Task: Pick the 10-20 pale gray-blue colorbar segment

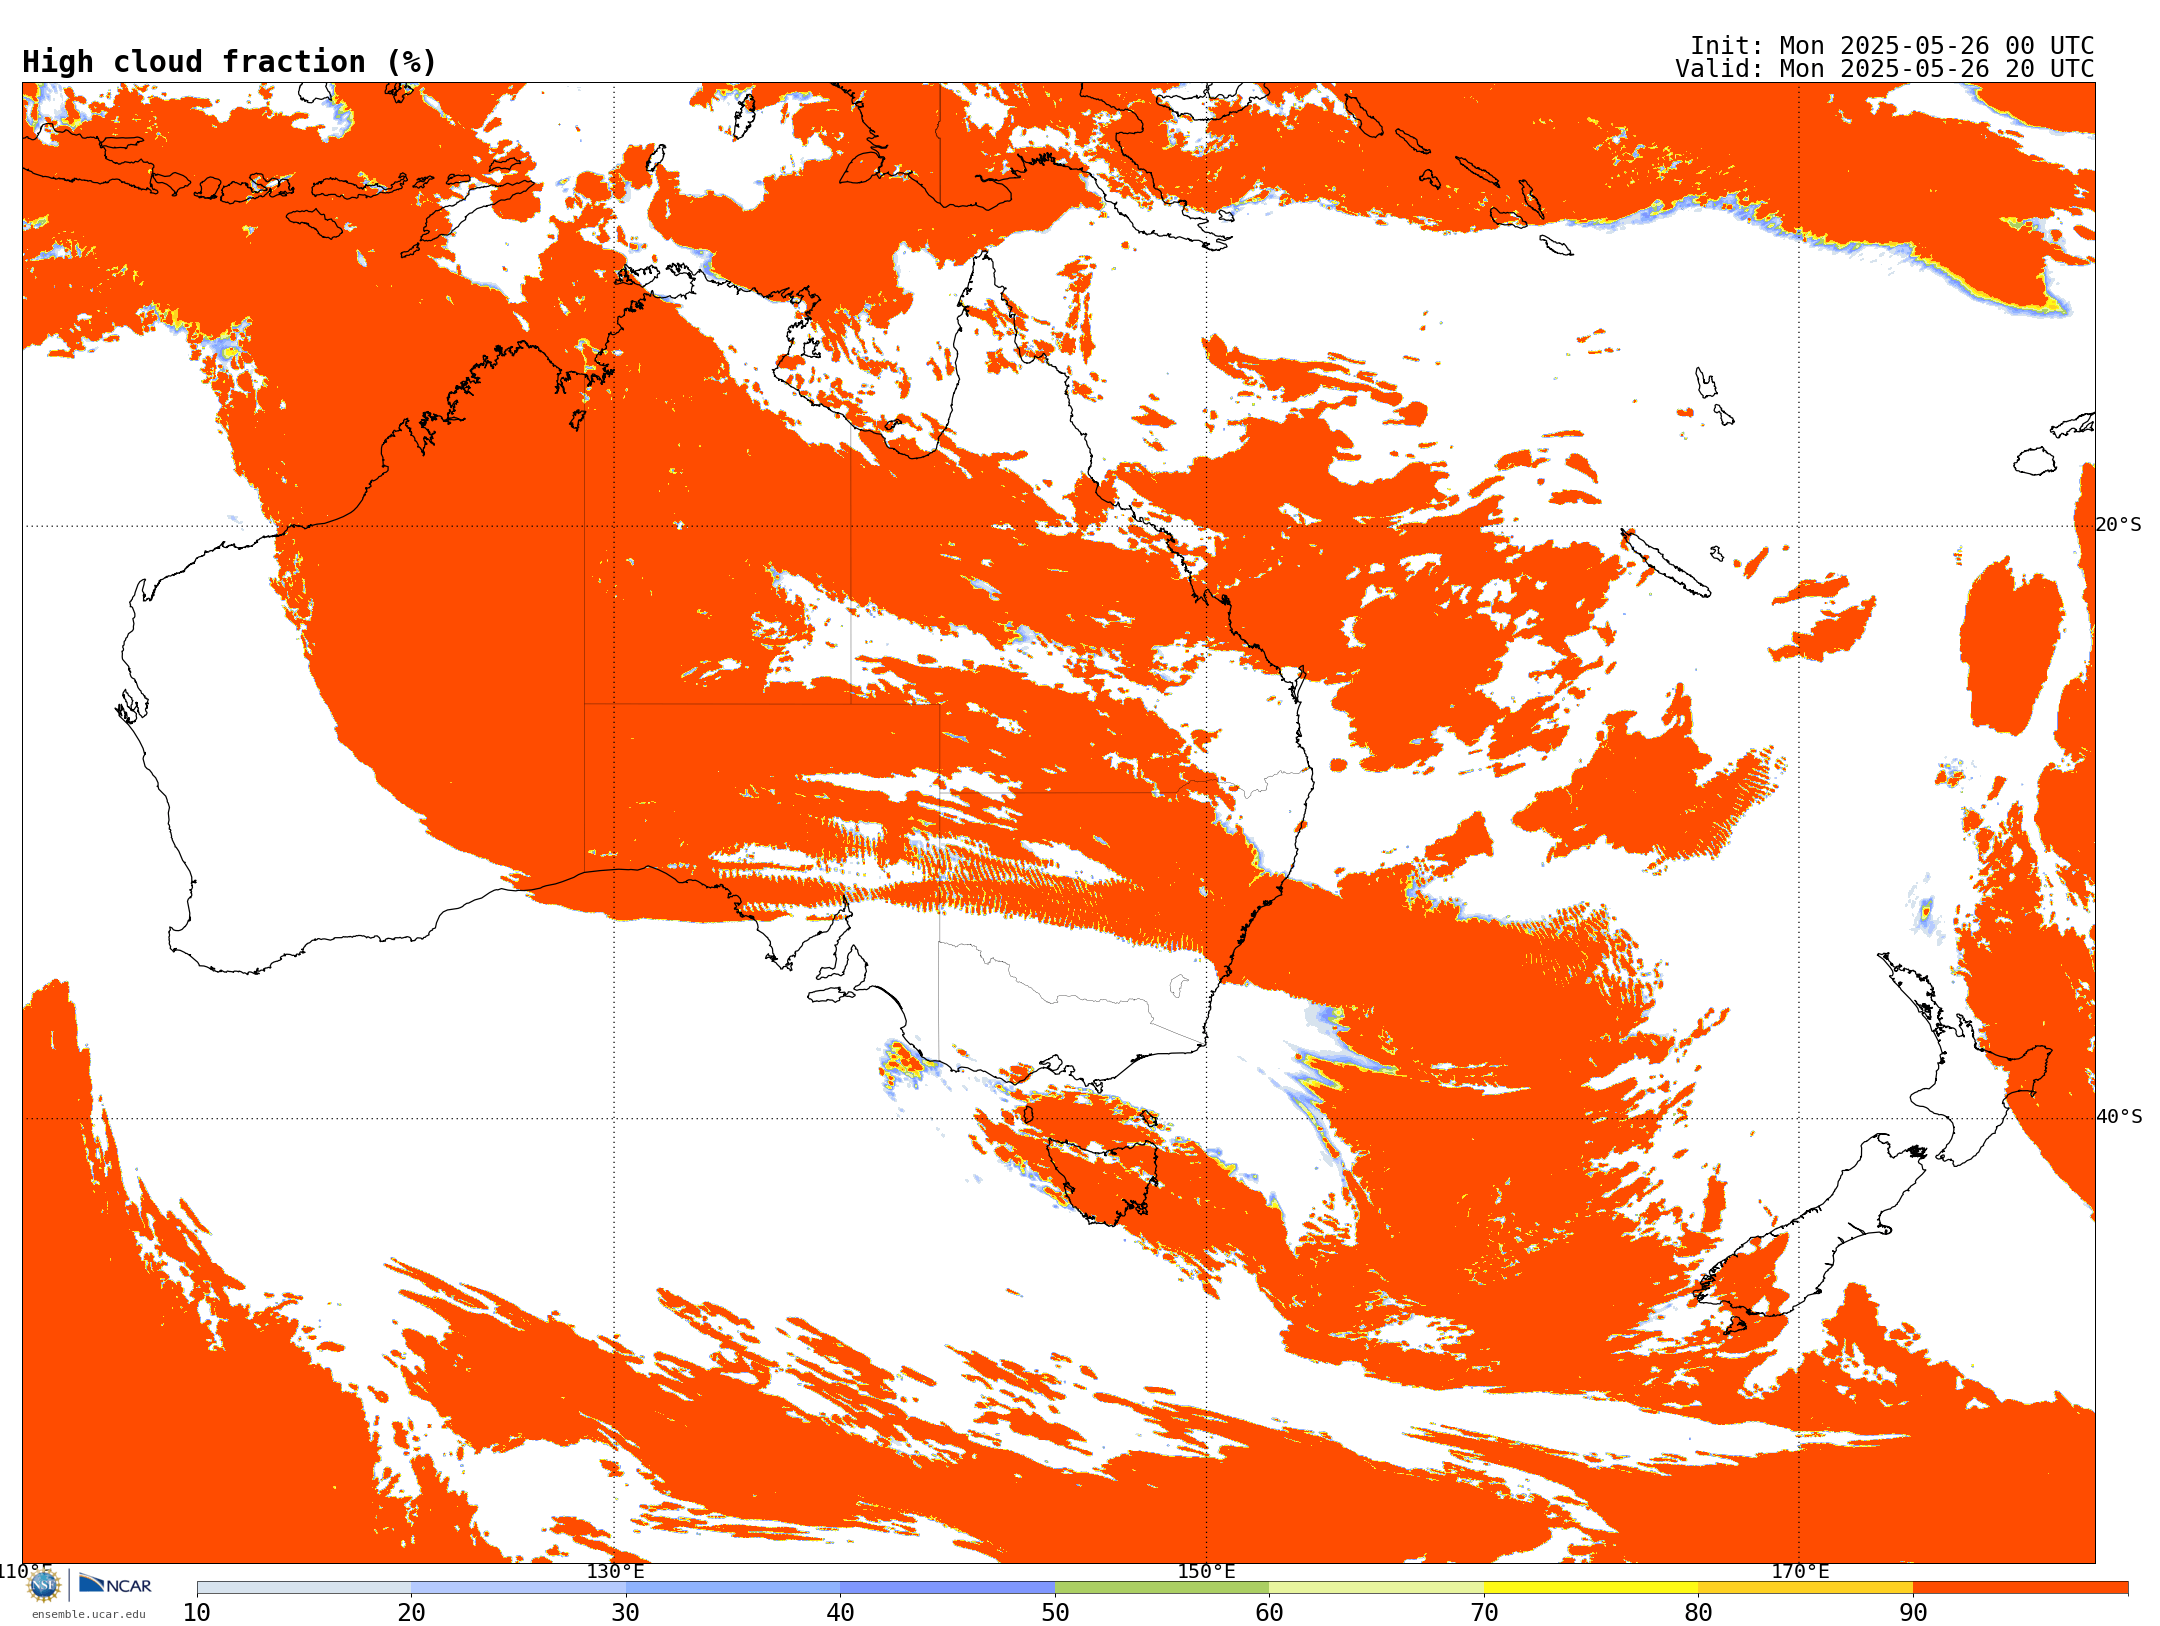Action: pyautogui.click(x=304, y=1588)
